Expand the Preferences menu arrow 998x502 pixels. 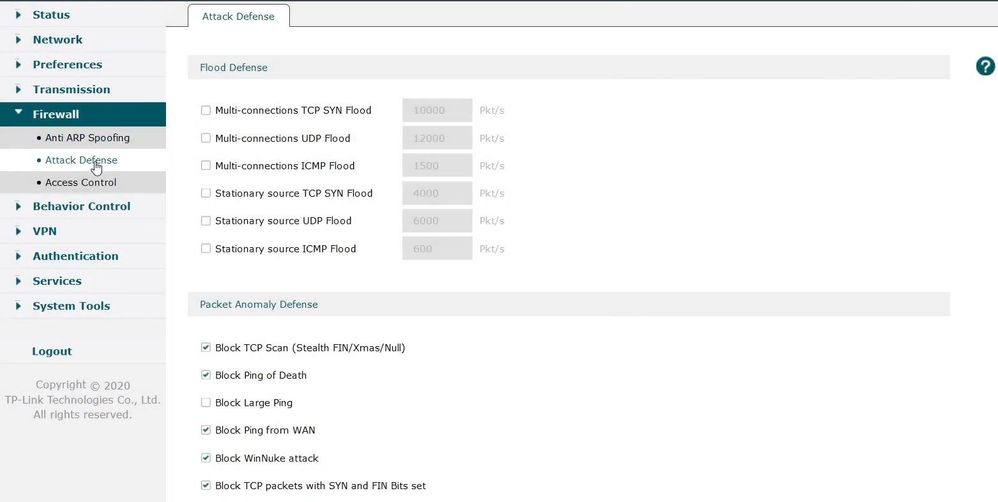pos(18,64)
